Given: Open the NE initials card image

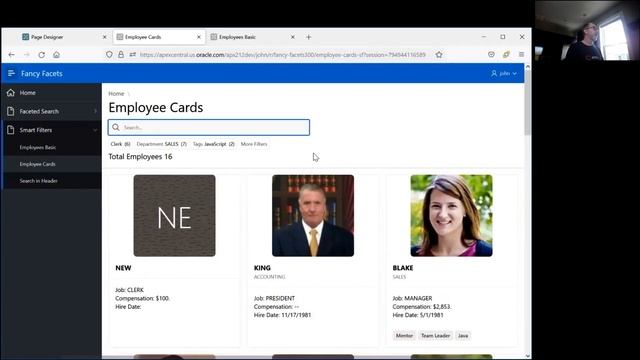Looking at the screenshot, I should (x=174, y=216).
